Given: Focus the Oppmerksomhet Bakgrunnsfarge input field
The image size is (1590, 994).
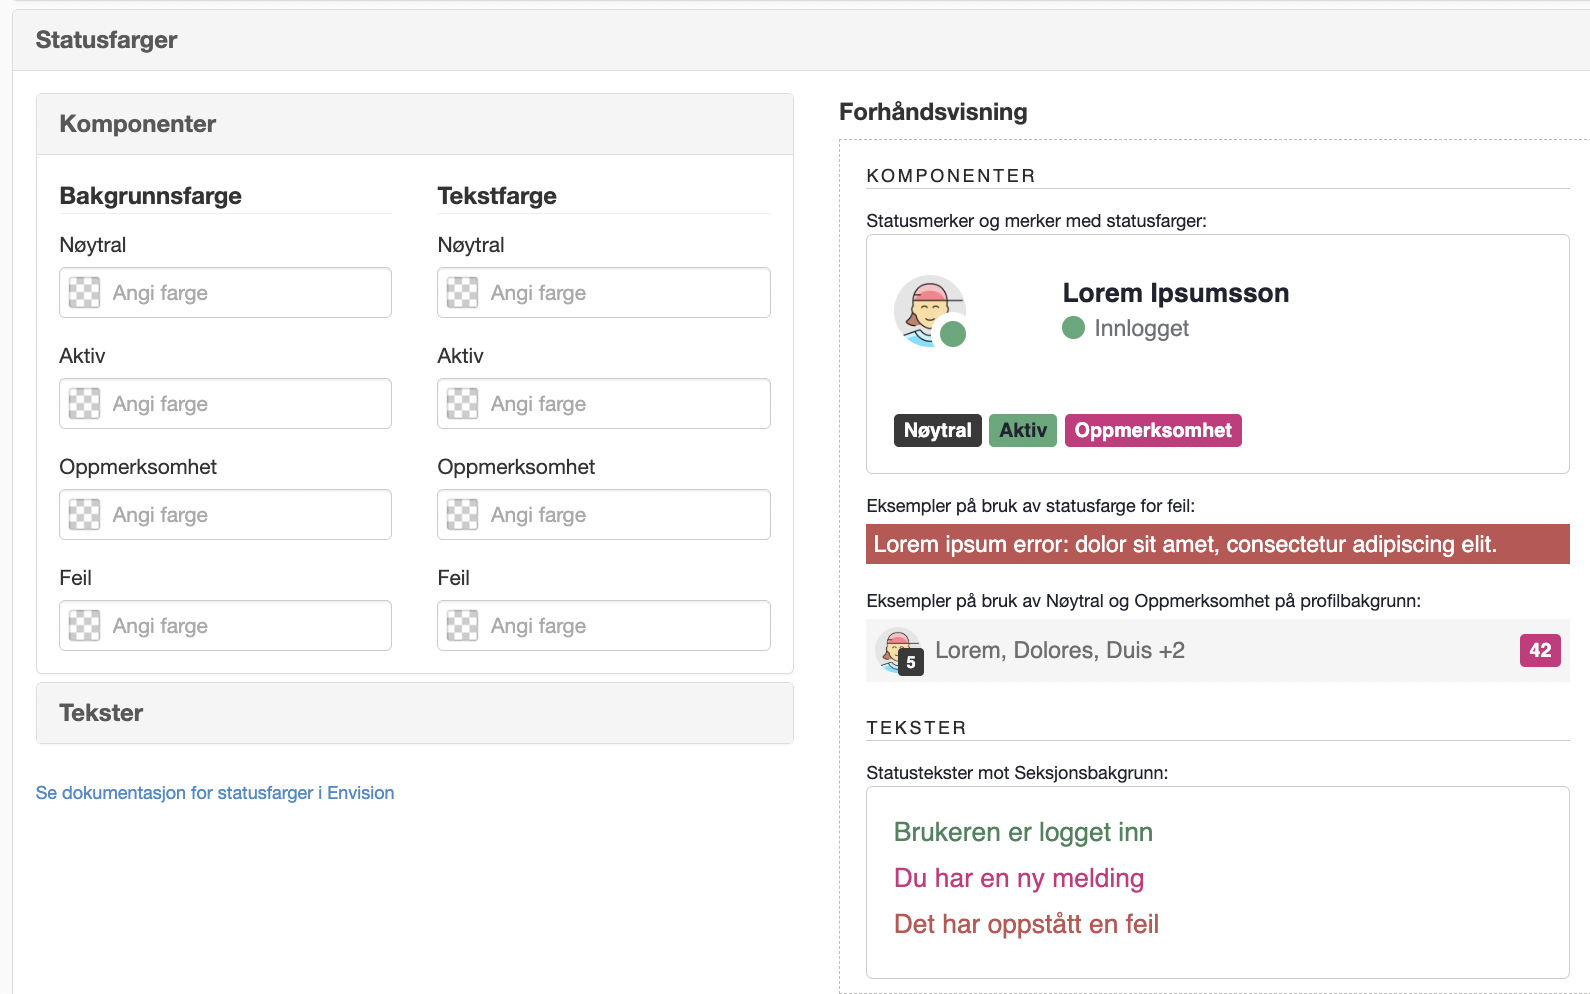Looking at the screenshot, I should coord(225,515).
